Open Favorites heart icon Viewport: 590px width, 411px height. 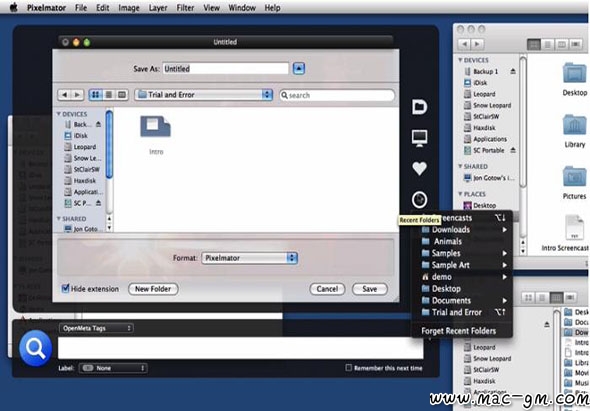419,168
